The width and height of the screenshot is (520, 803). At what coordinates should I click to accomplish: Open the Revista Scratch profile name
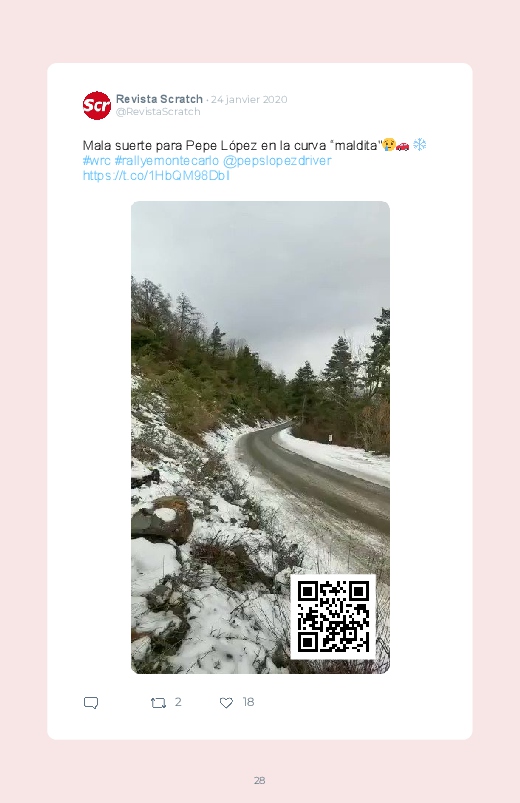tap(159, 99)
